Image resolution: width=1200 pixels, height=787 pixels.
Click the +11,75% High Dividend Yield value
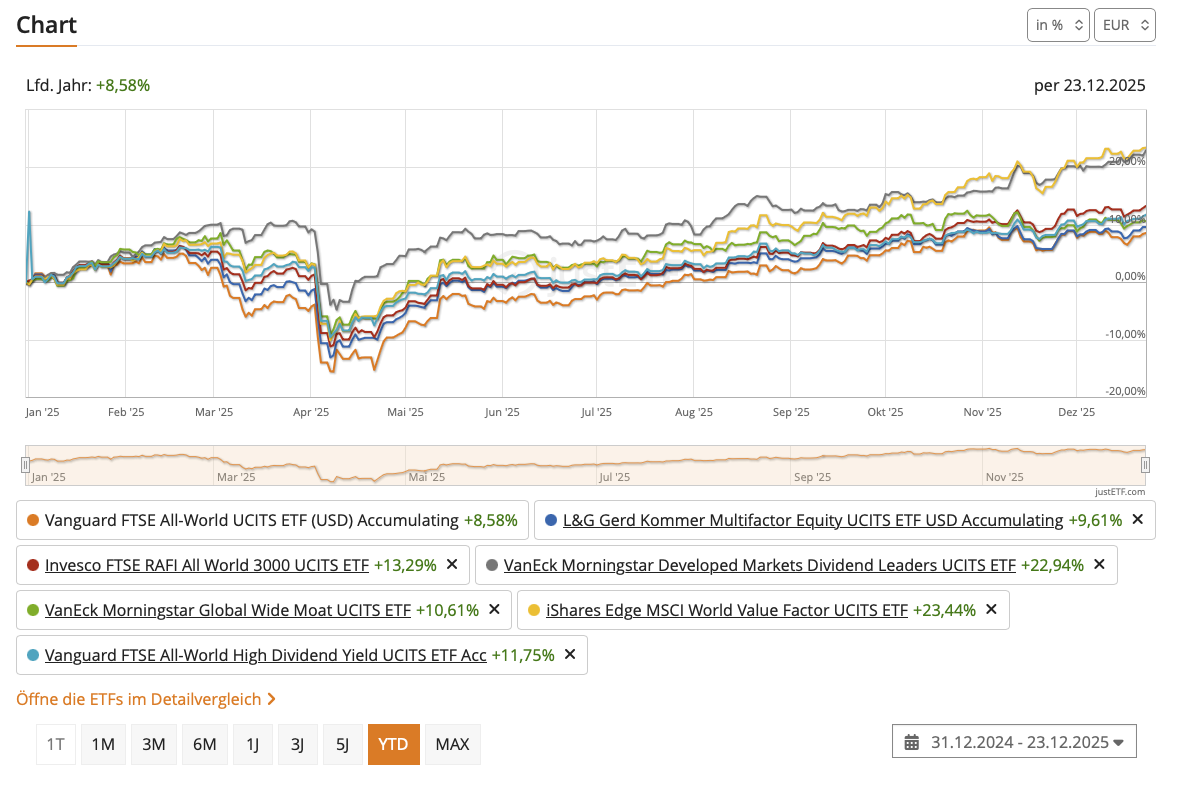click(x=523, y=655)
